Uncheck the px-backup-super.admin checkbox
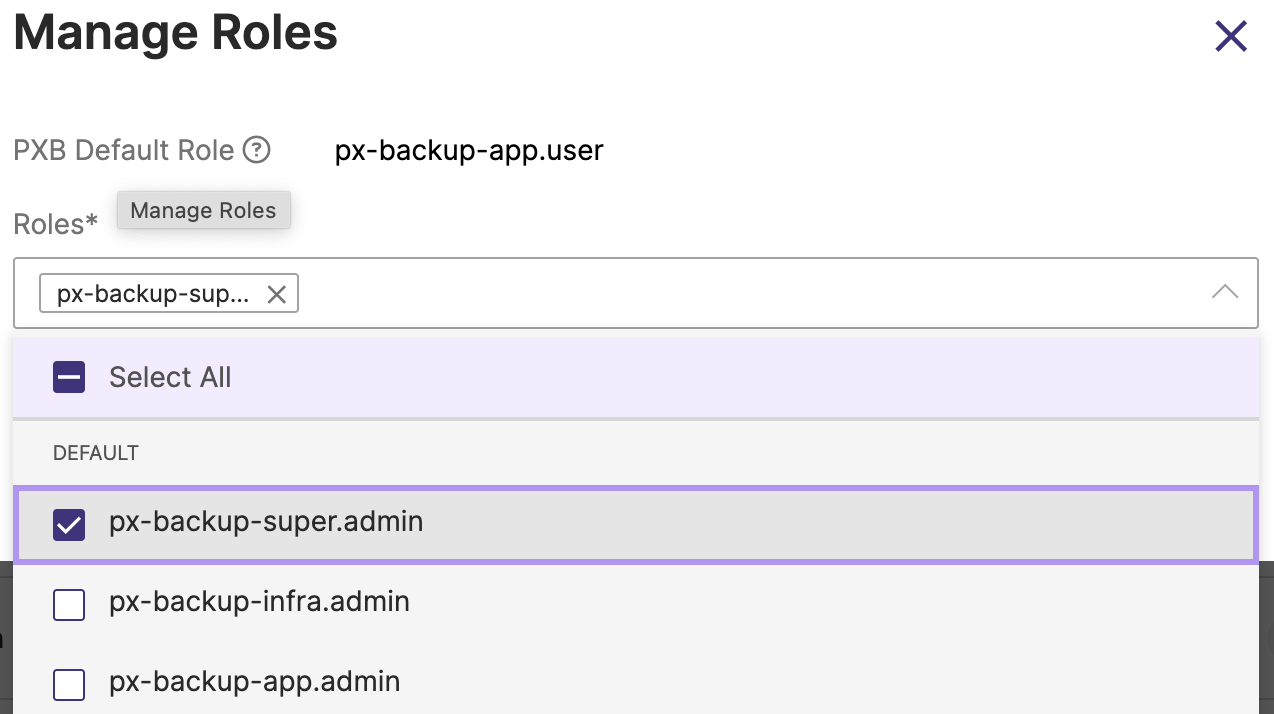 pos(69,524)
